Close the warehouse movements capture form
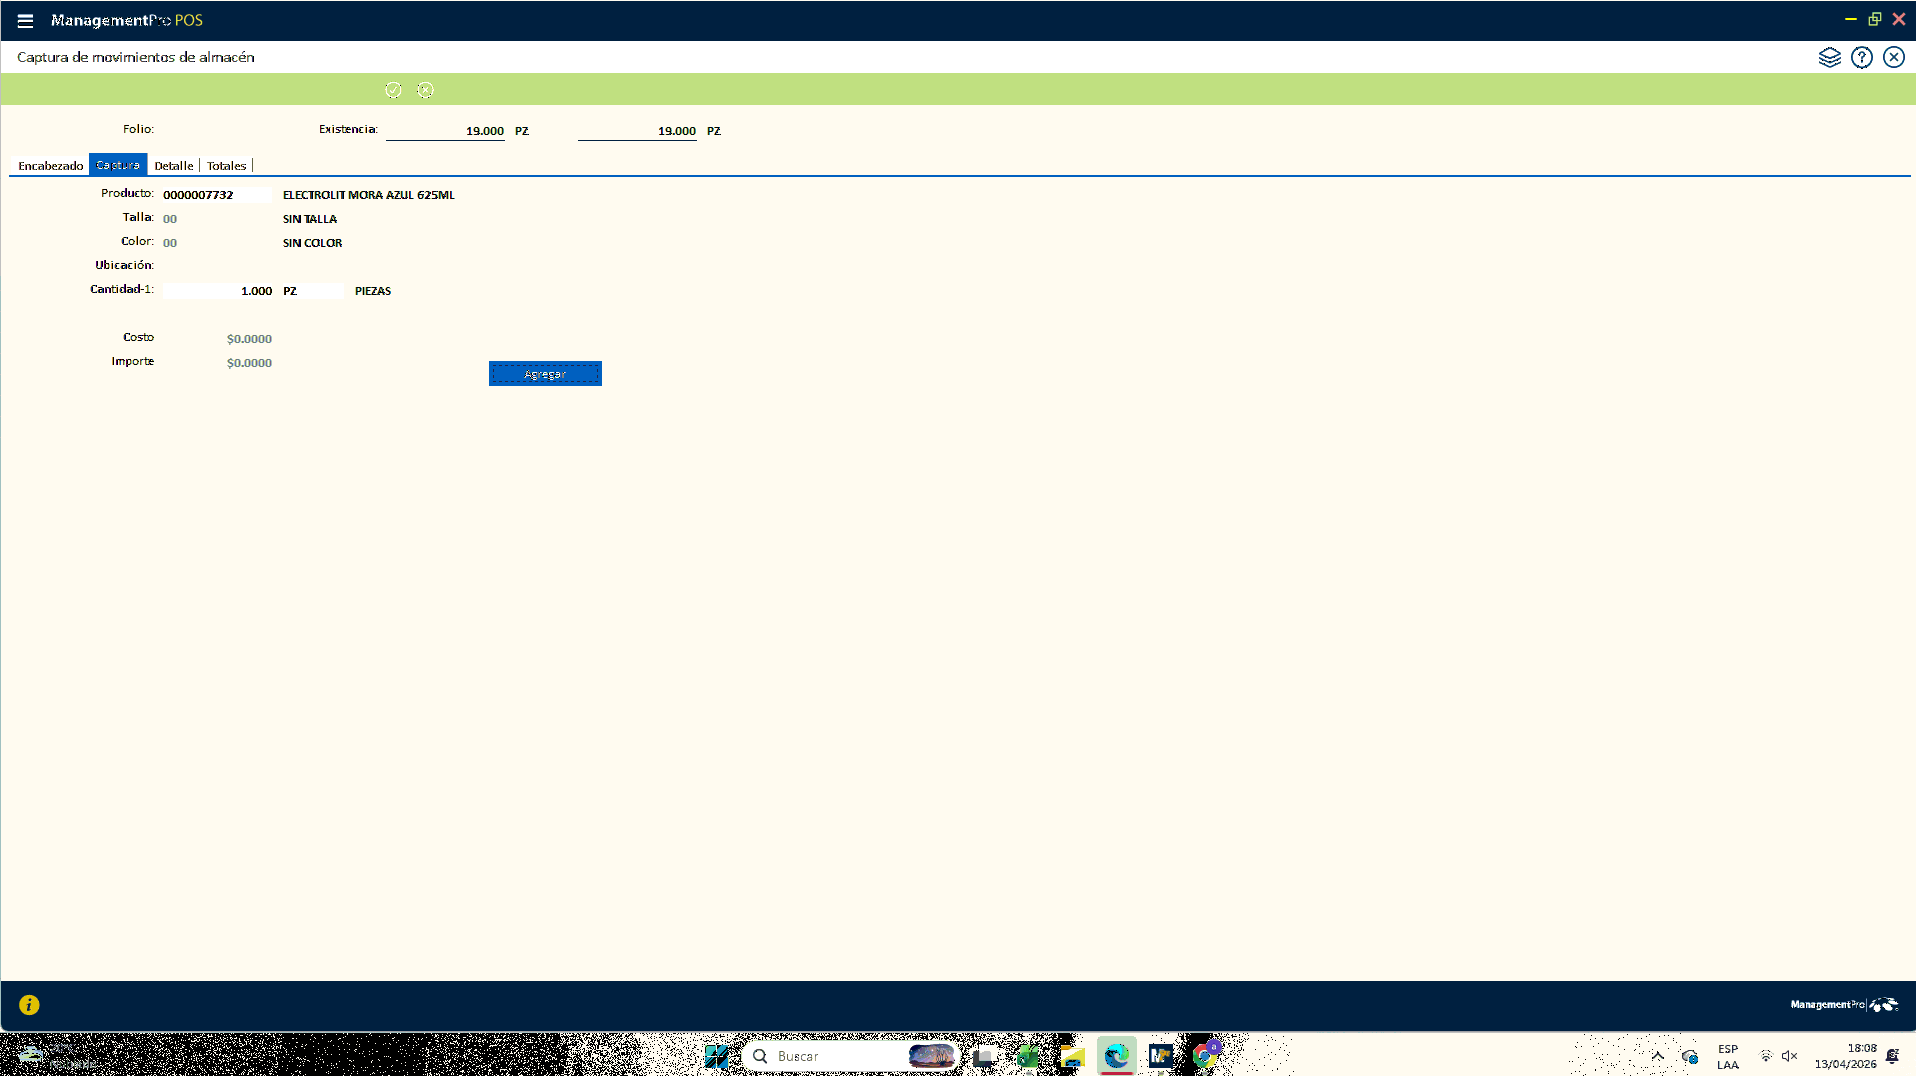This screenshot has height=1076, width=1916. (1893, 57)
